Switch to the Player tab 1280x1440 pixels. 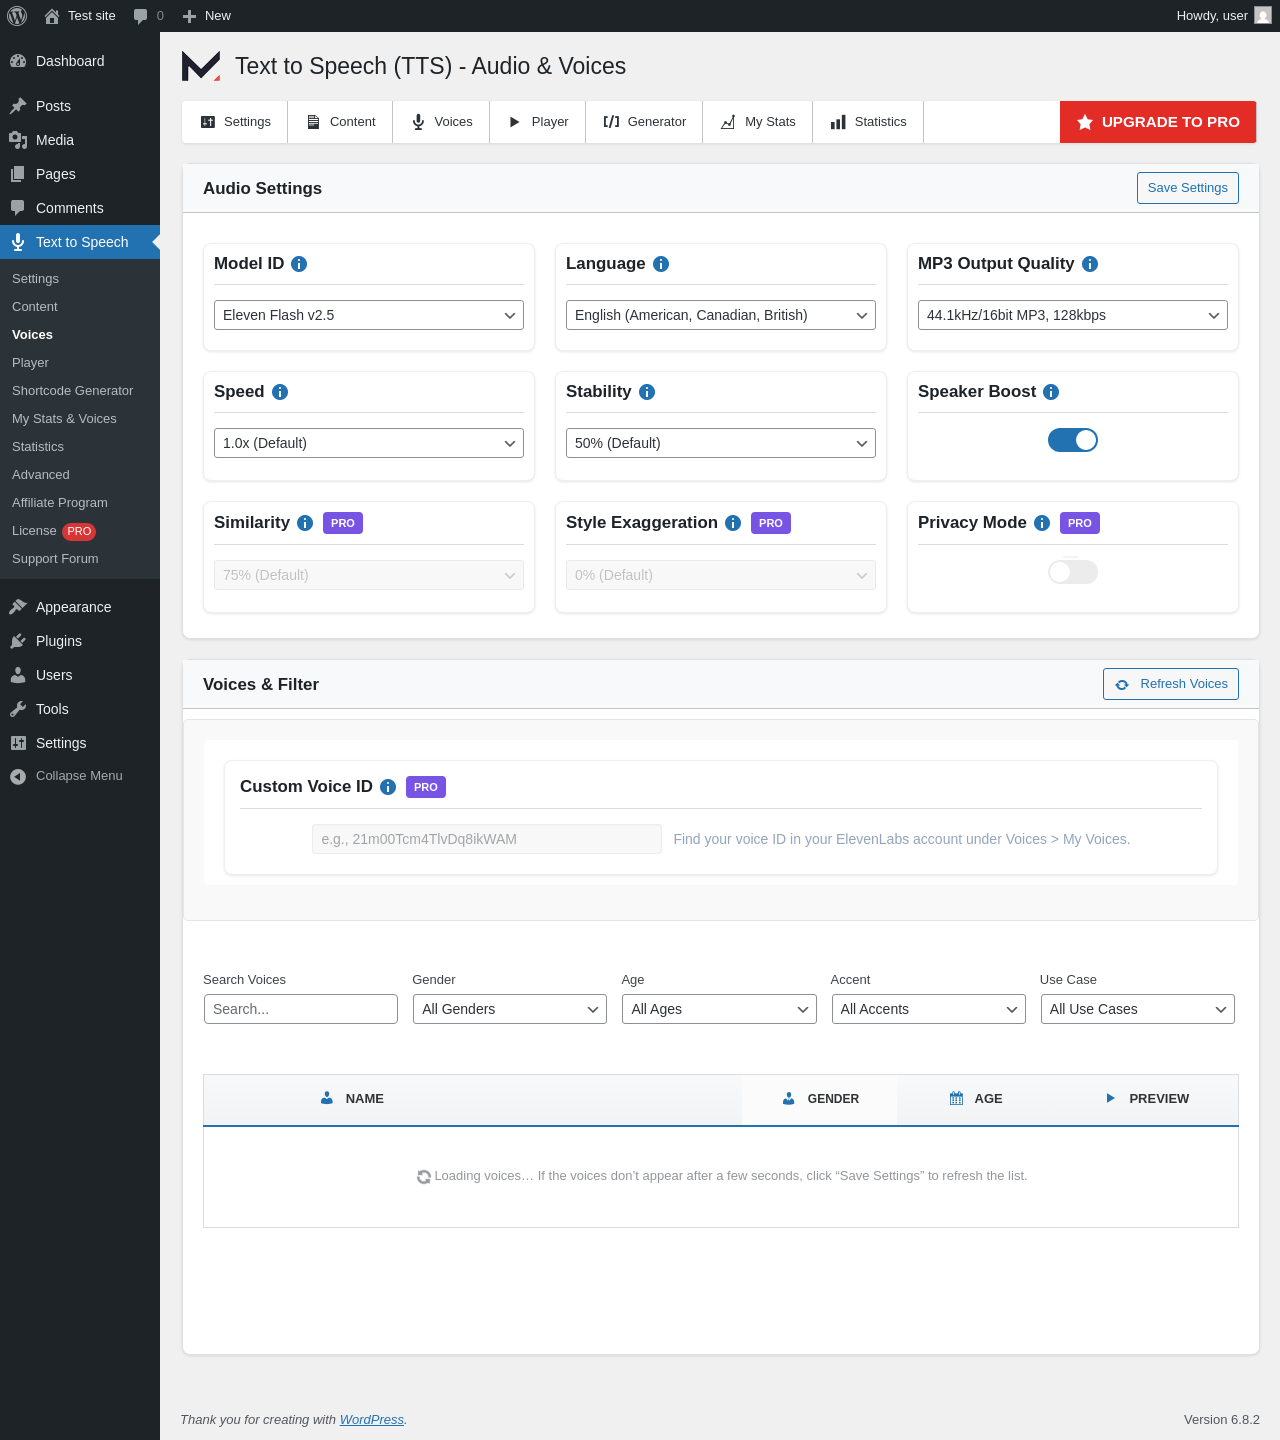click(538, 122)
